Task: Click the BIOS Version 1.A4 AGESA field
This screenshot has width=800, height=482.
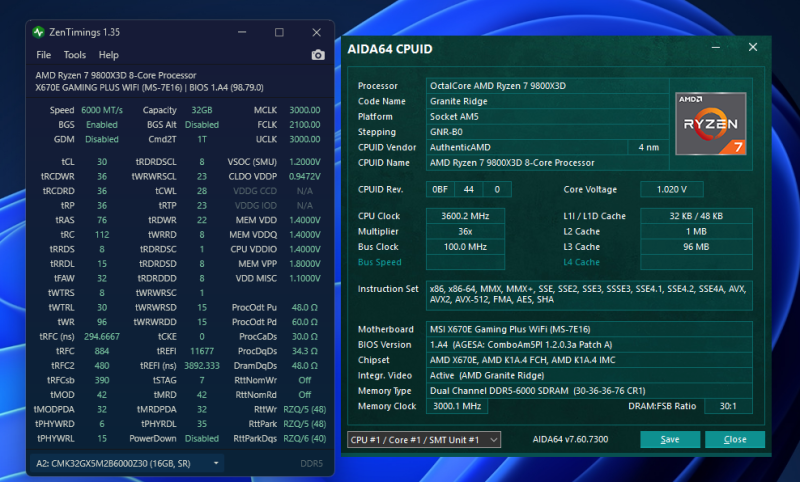Action: click(x=589, y=345)
